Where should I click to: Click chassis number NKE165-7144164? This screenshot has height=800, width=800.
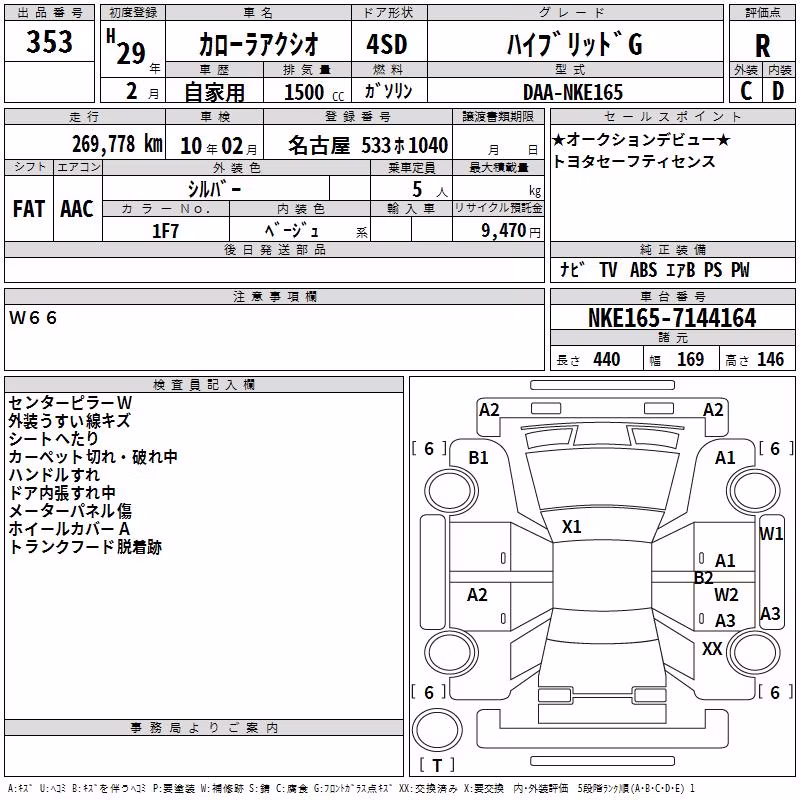tap(672, 318)
